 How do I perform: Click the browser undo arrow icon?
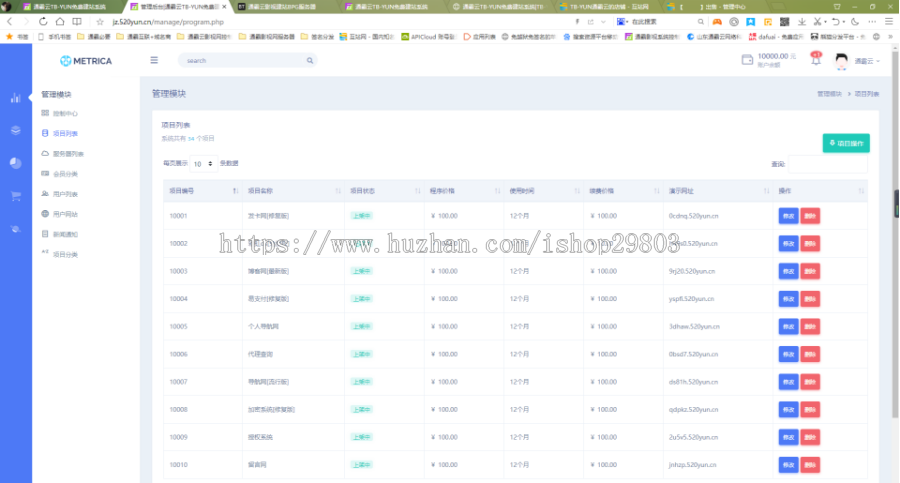[836, 22]
